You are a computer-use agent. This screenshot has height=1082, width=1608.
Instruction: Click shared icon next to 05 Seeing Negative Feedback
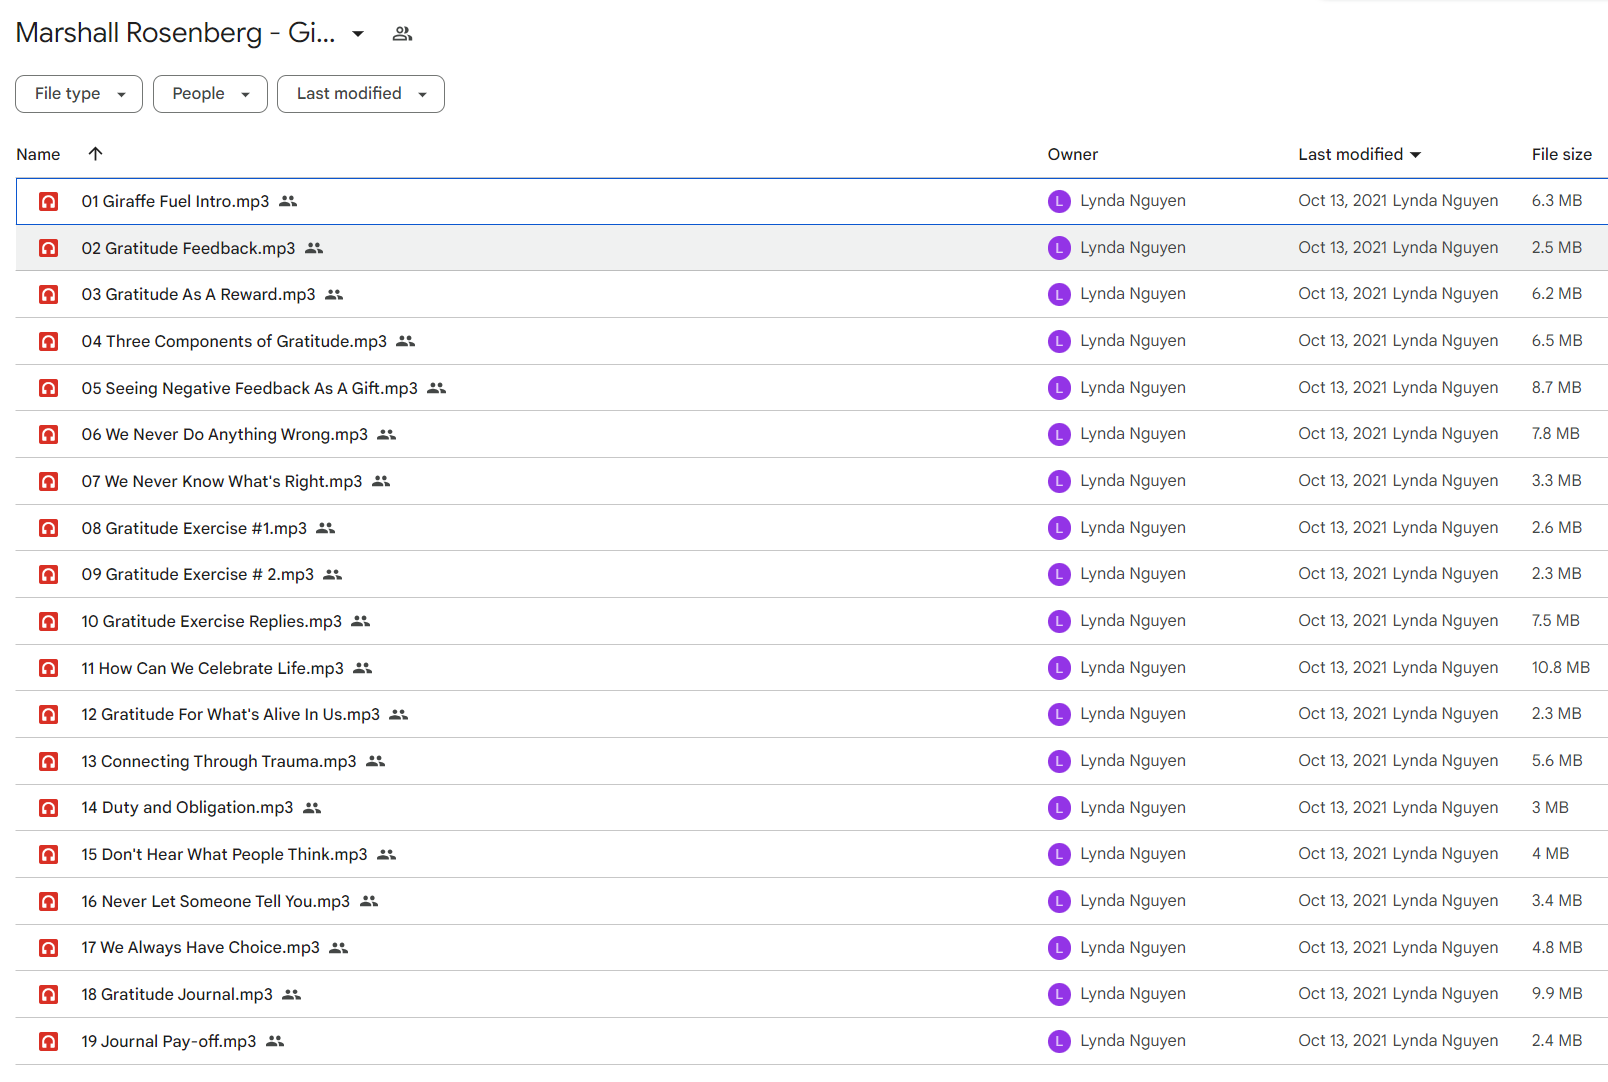437,388
